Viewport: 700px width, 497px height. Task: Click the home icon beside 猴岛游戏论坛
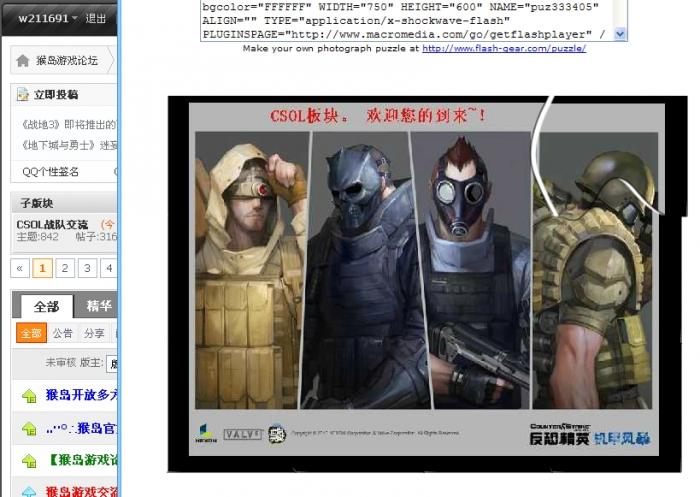click(22, 60)
